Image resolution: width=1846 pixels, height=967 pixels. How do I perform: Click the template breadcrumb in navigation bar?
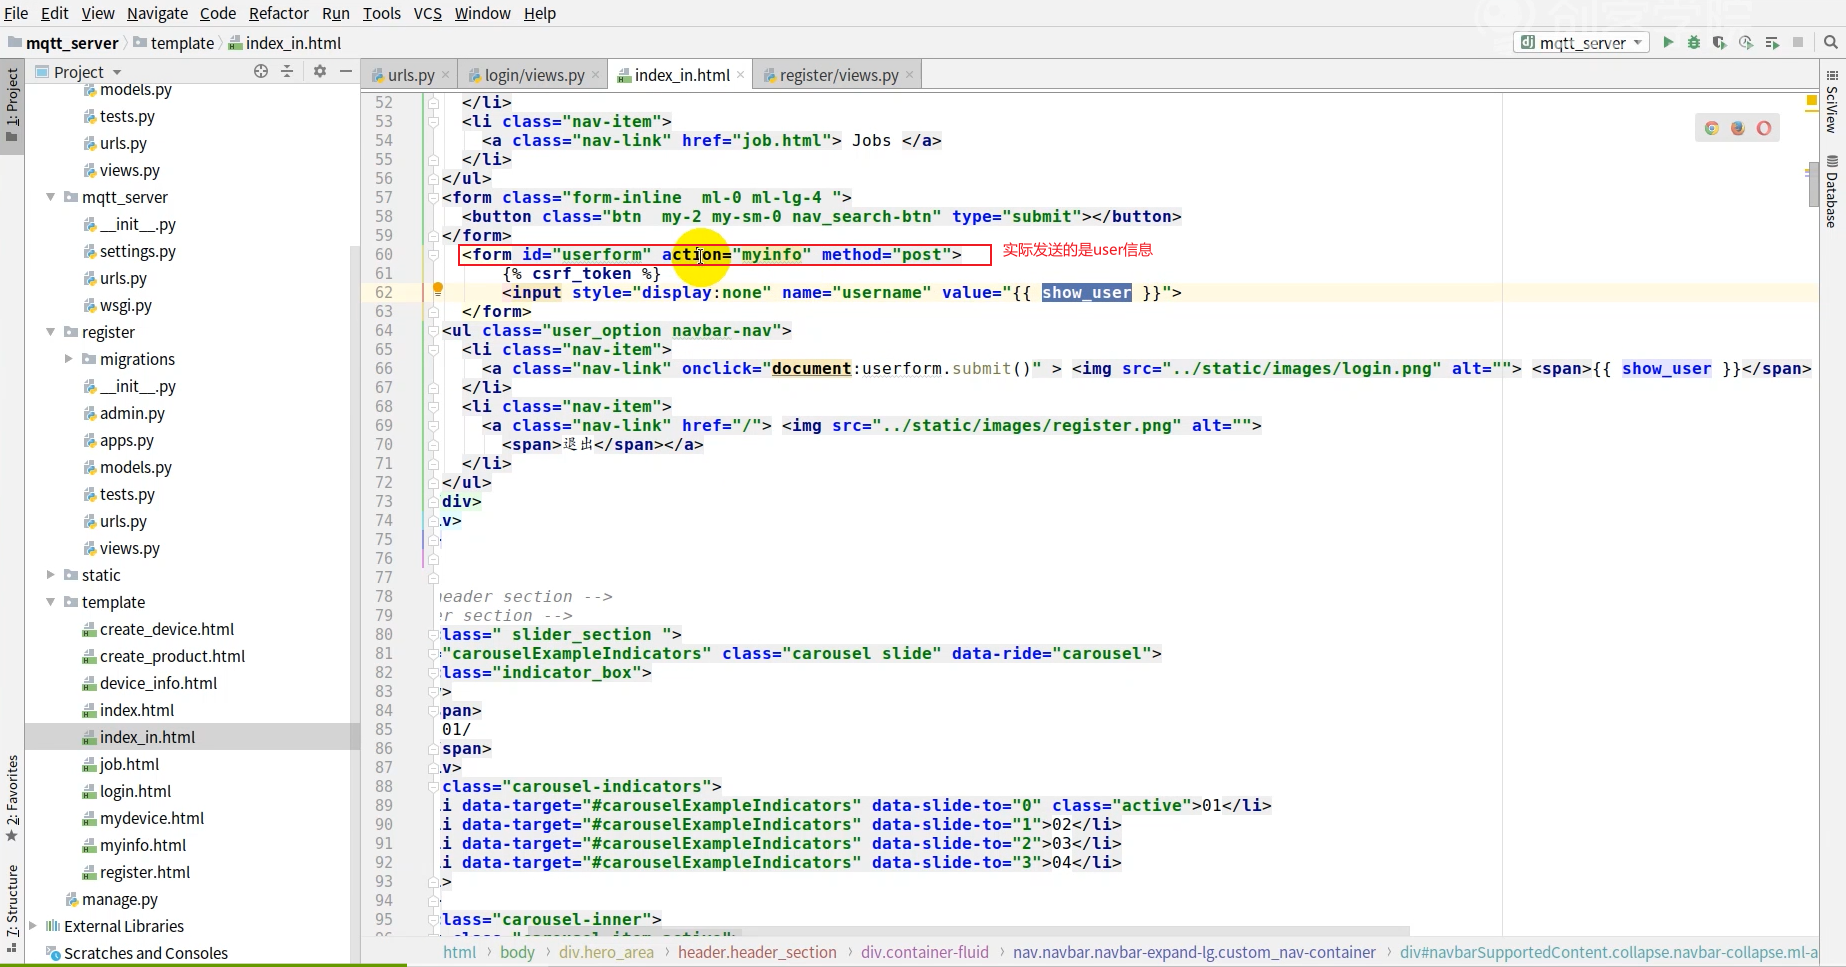point(174,43)
